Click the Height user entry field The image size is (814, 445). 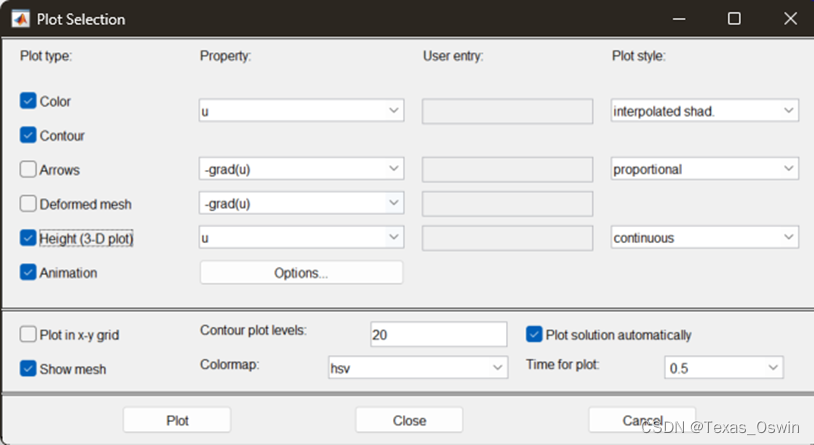tap(507, 238)
